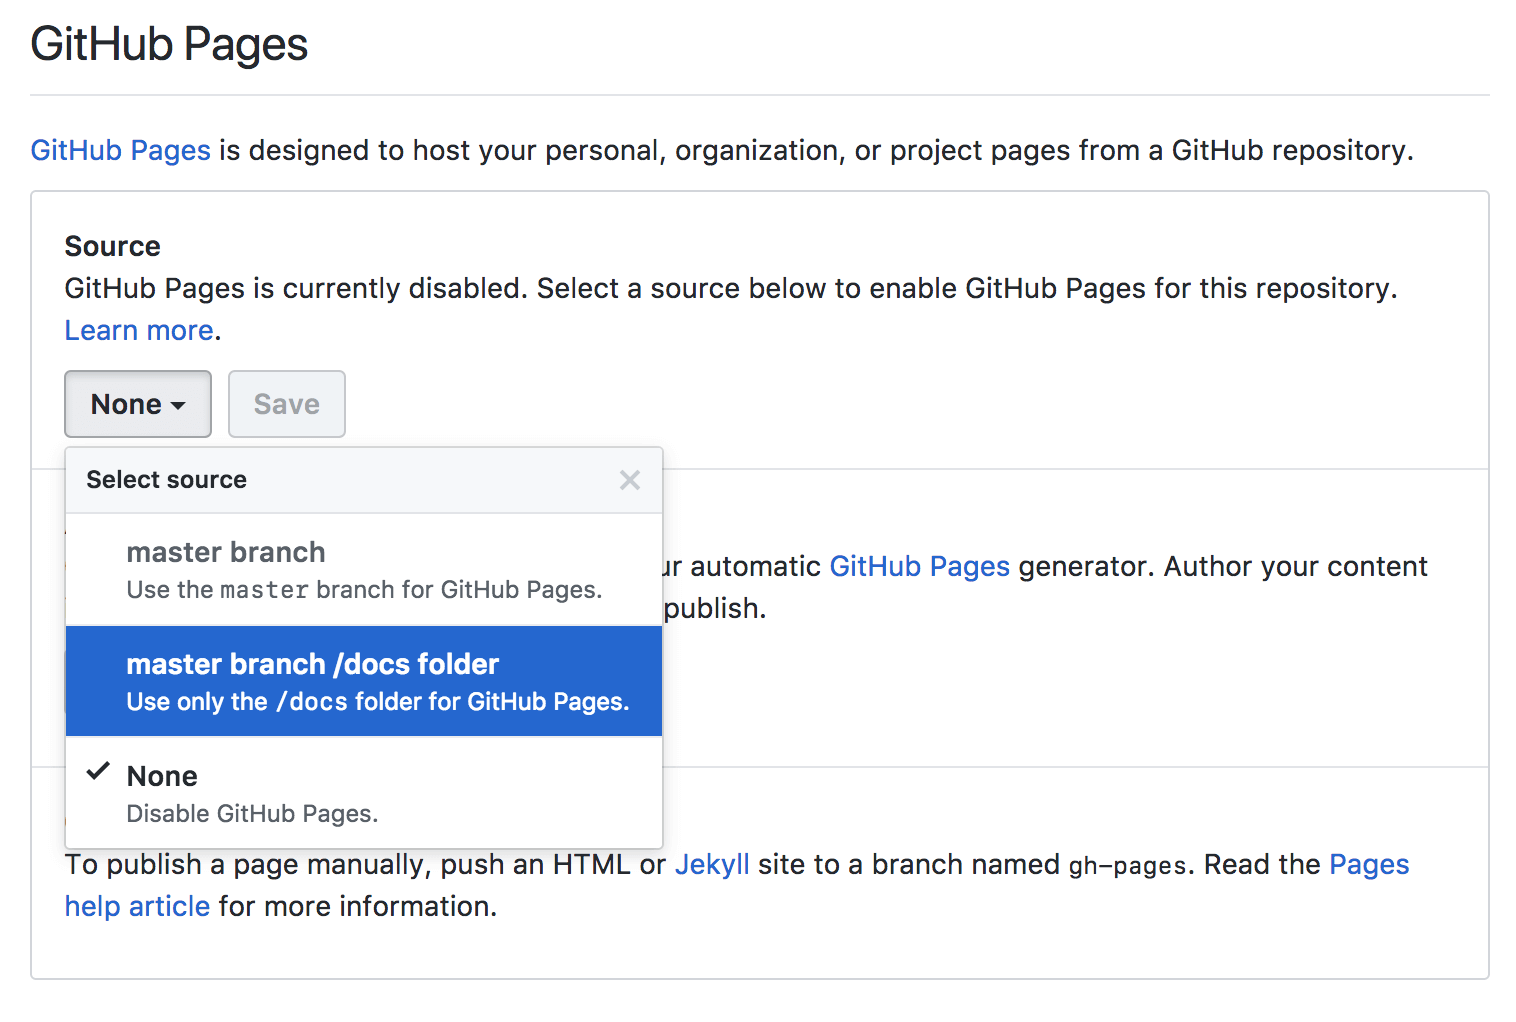Open GitHub Pages link near automatic generator text
Screen dimensions: 1516x1022
[920, 566]
